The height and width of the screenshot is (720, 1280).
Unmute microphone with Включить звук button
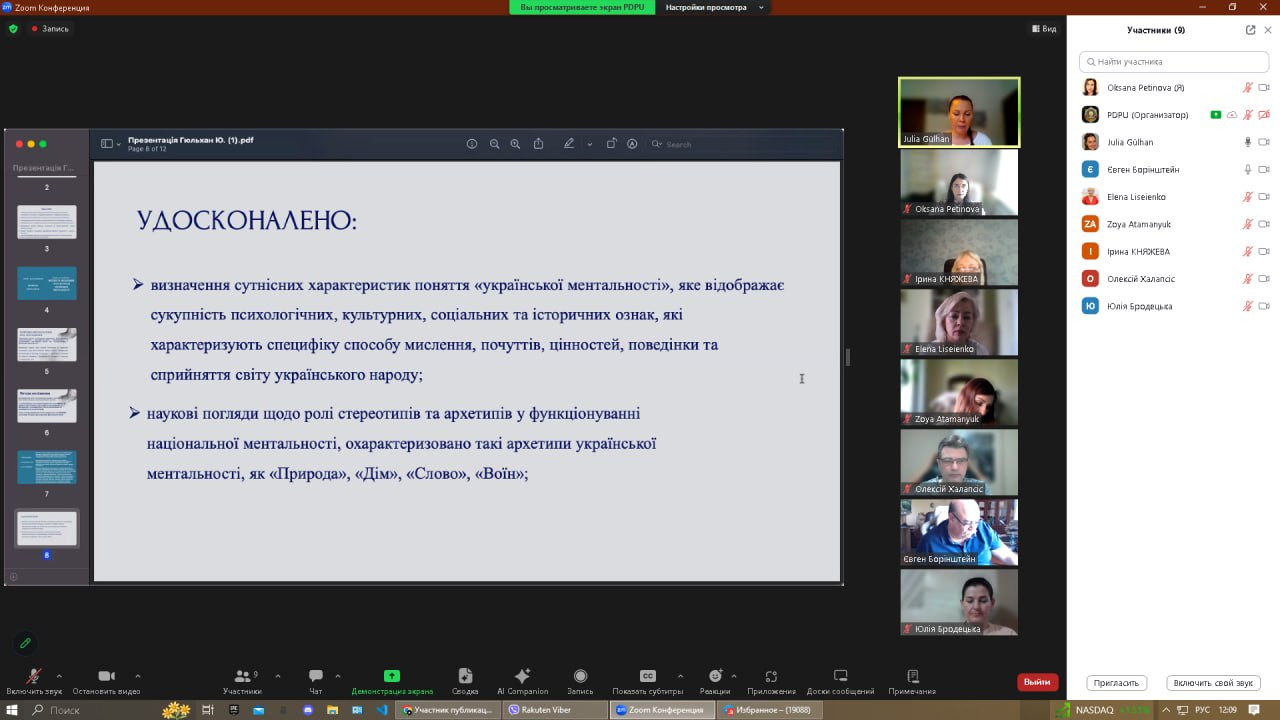click(33, 681)
